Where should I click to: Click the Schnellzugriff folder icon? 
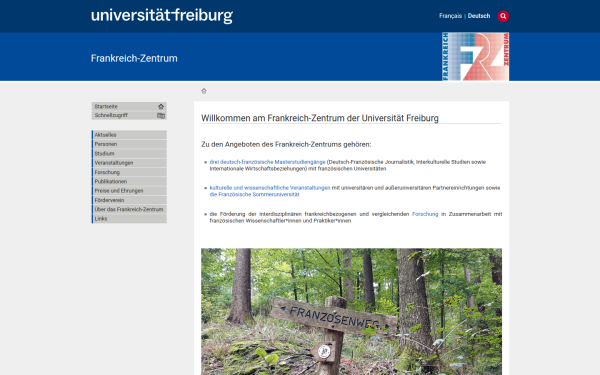point(161,116)
